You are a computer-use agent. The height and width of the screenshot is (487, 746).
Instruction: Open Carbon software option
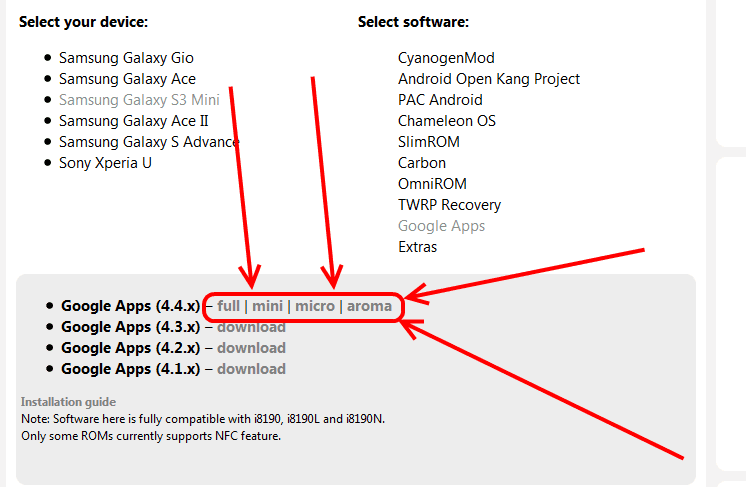[x=422, y=163]
